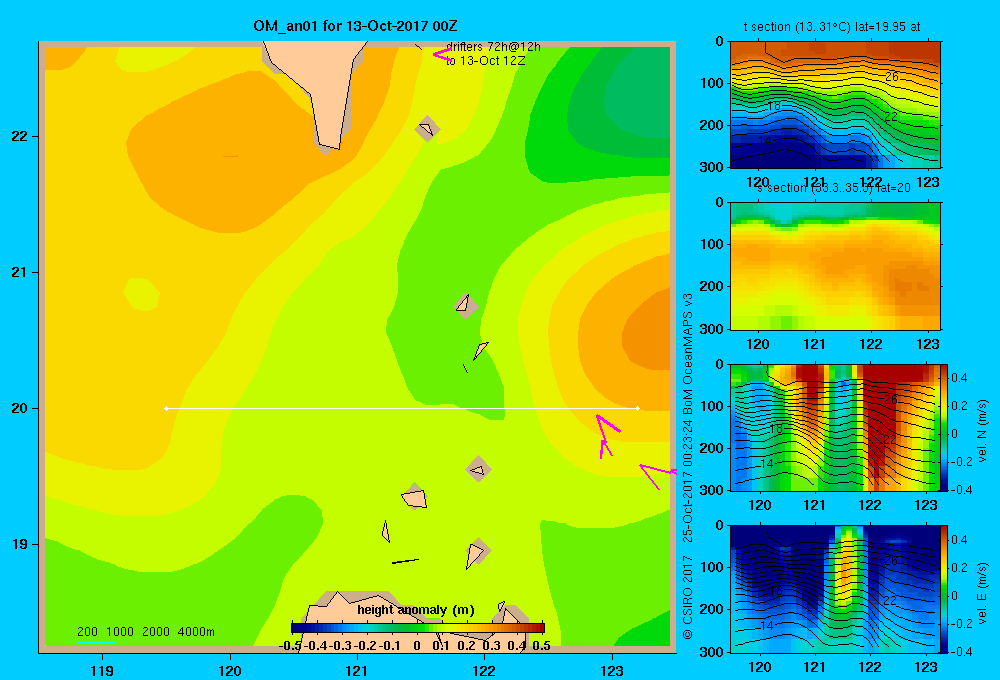
Task: Click the 300 depth label on temperature section
Action: pyautogui.click(x=712, y=167)
